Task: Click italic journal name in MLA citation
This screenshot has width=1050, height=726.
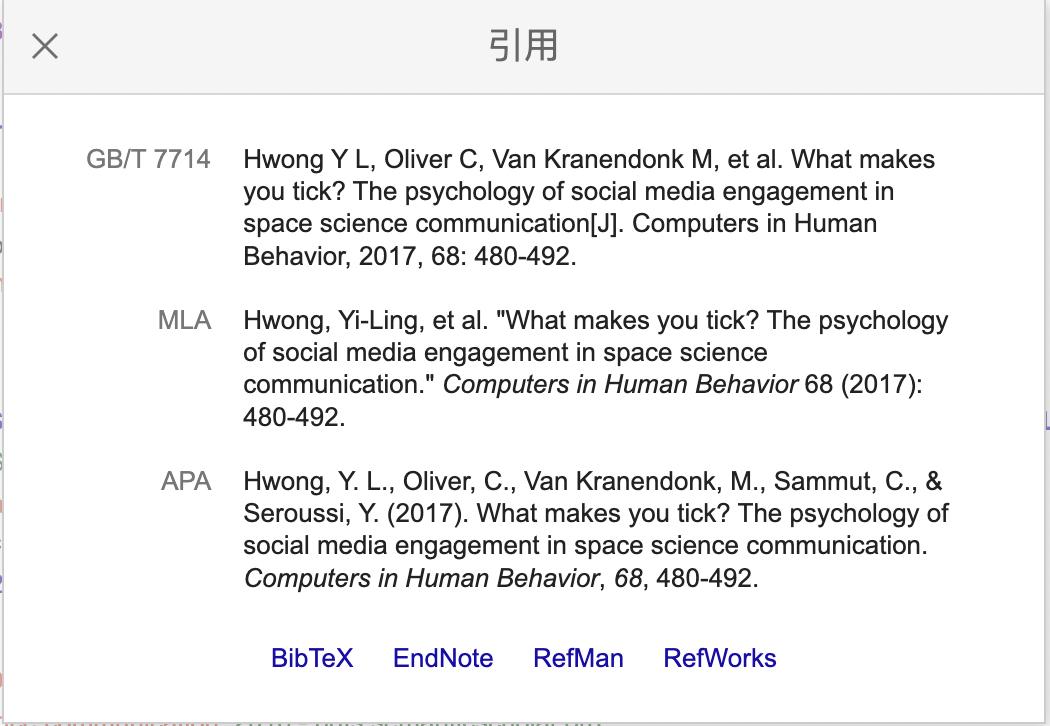Action: coord(620,384)
